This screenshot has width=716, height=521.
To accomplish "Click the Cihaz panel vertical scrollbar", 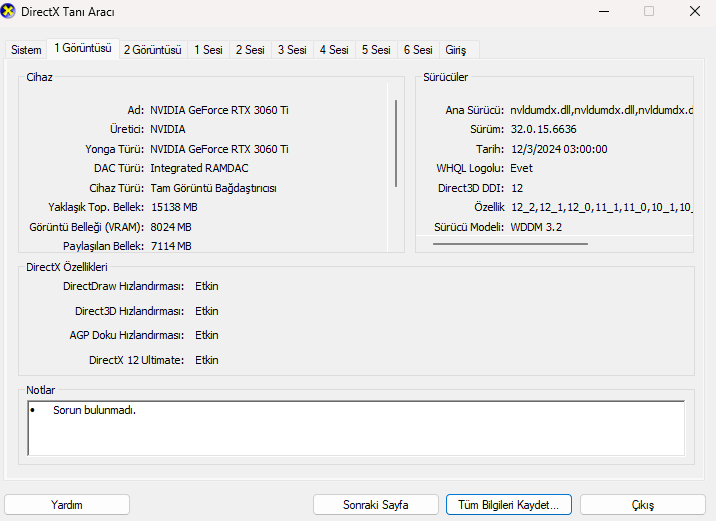I will coord(396,143).
